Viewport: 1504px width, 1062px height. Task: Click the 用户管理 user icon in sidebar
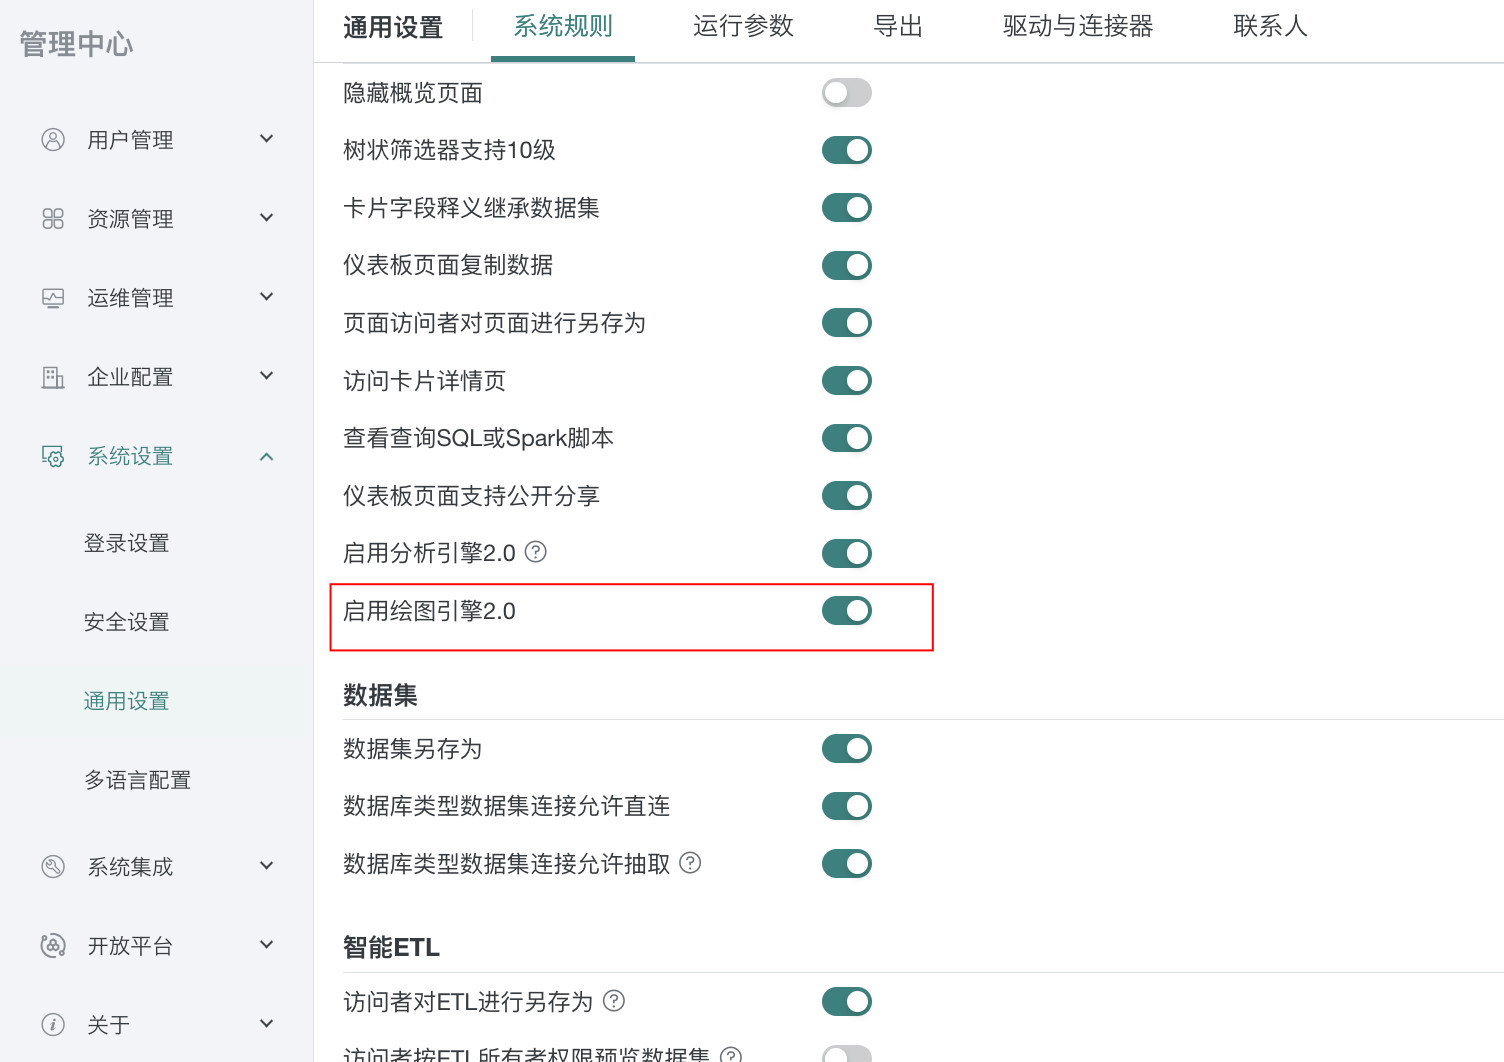pos(53,140)
